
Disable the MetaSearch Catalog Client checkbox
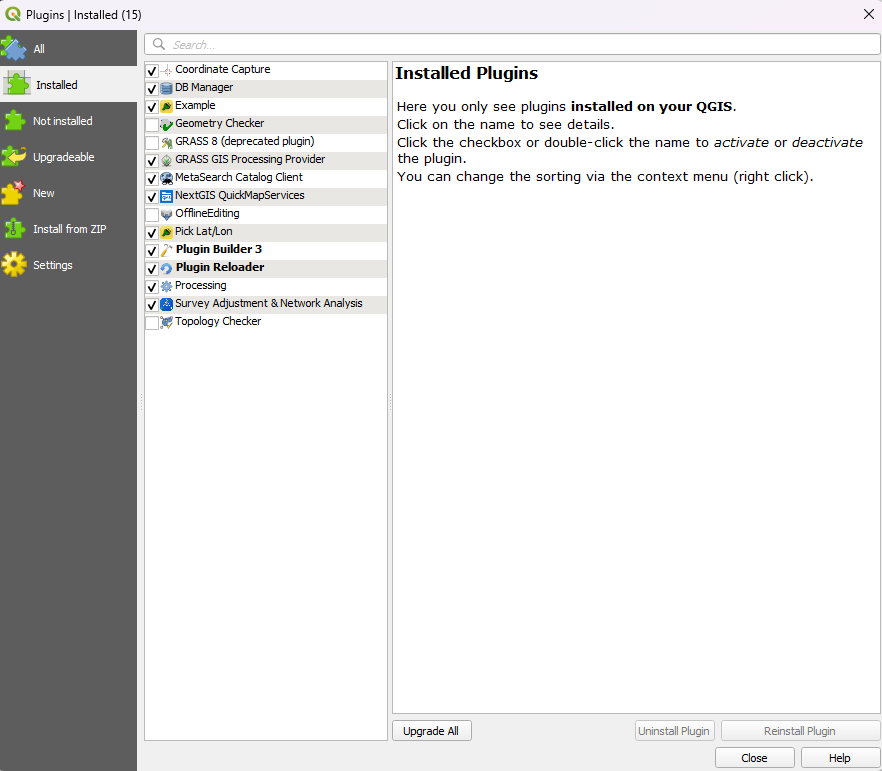click(152, 179)
